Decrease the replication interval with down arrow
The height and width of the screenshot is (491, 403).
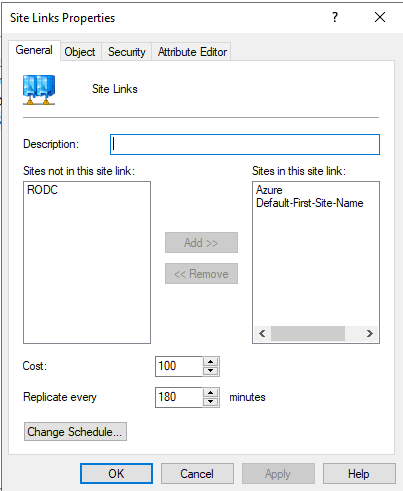coord(210,402)
